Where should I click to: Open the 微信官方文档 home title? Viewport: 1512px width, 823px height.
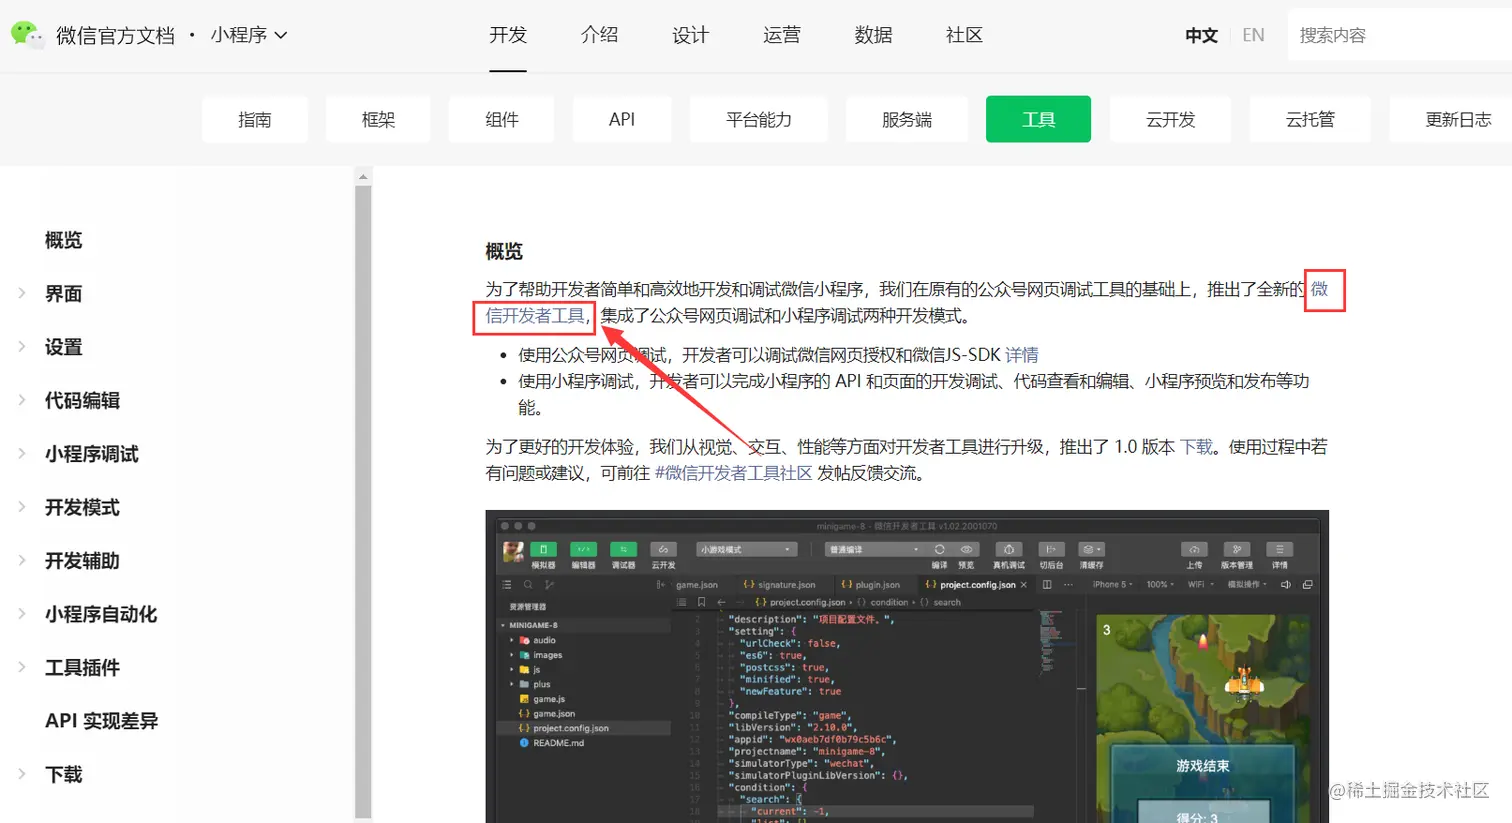[115, 35]
